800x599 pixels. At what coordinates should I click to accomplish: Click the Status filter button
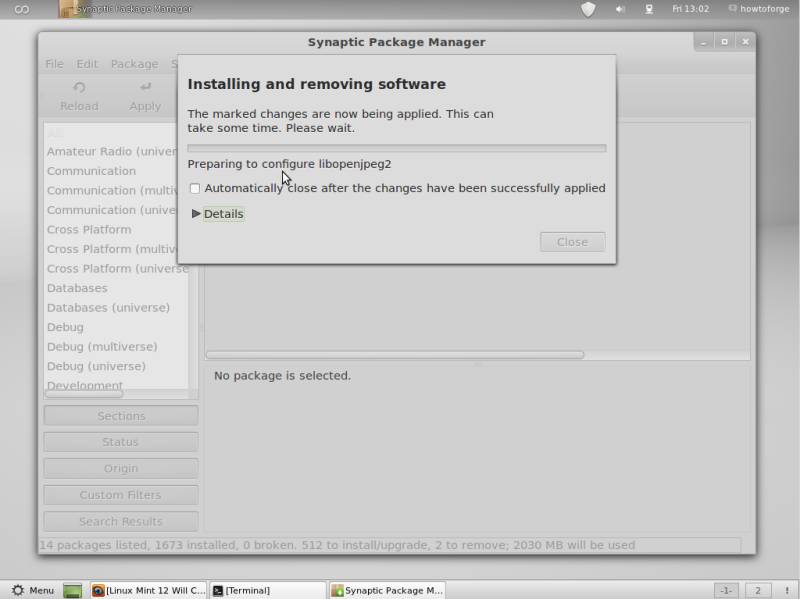coord(121,442)
